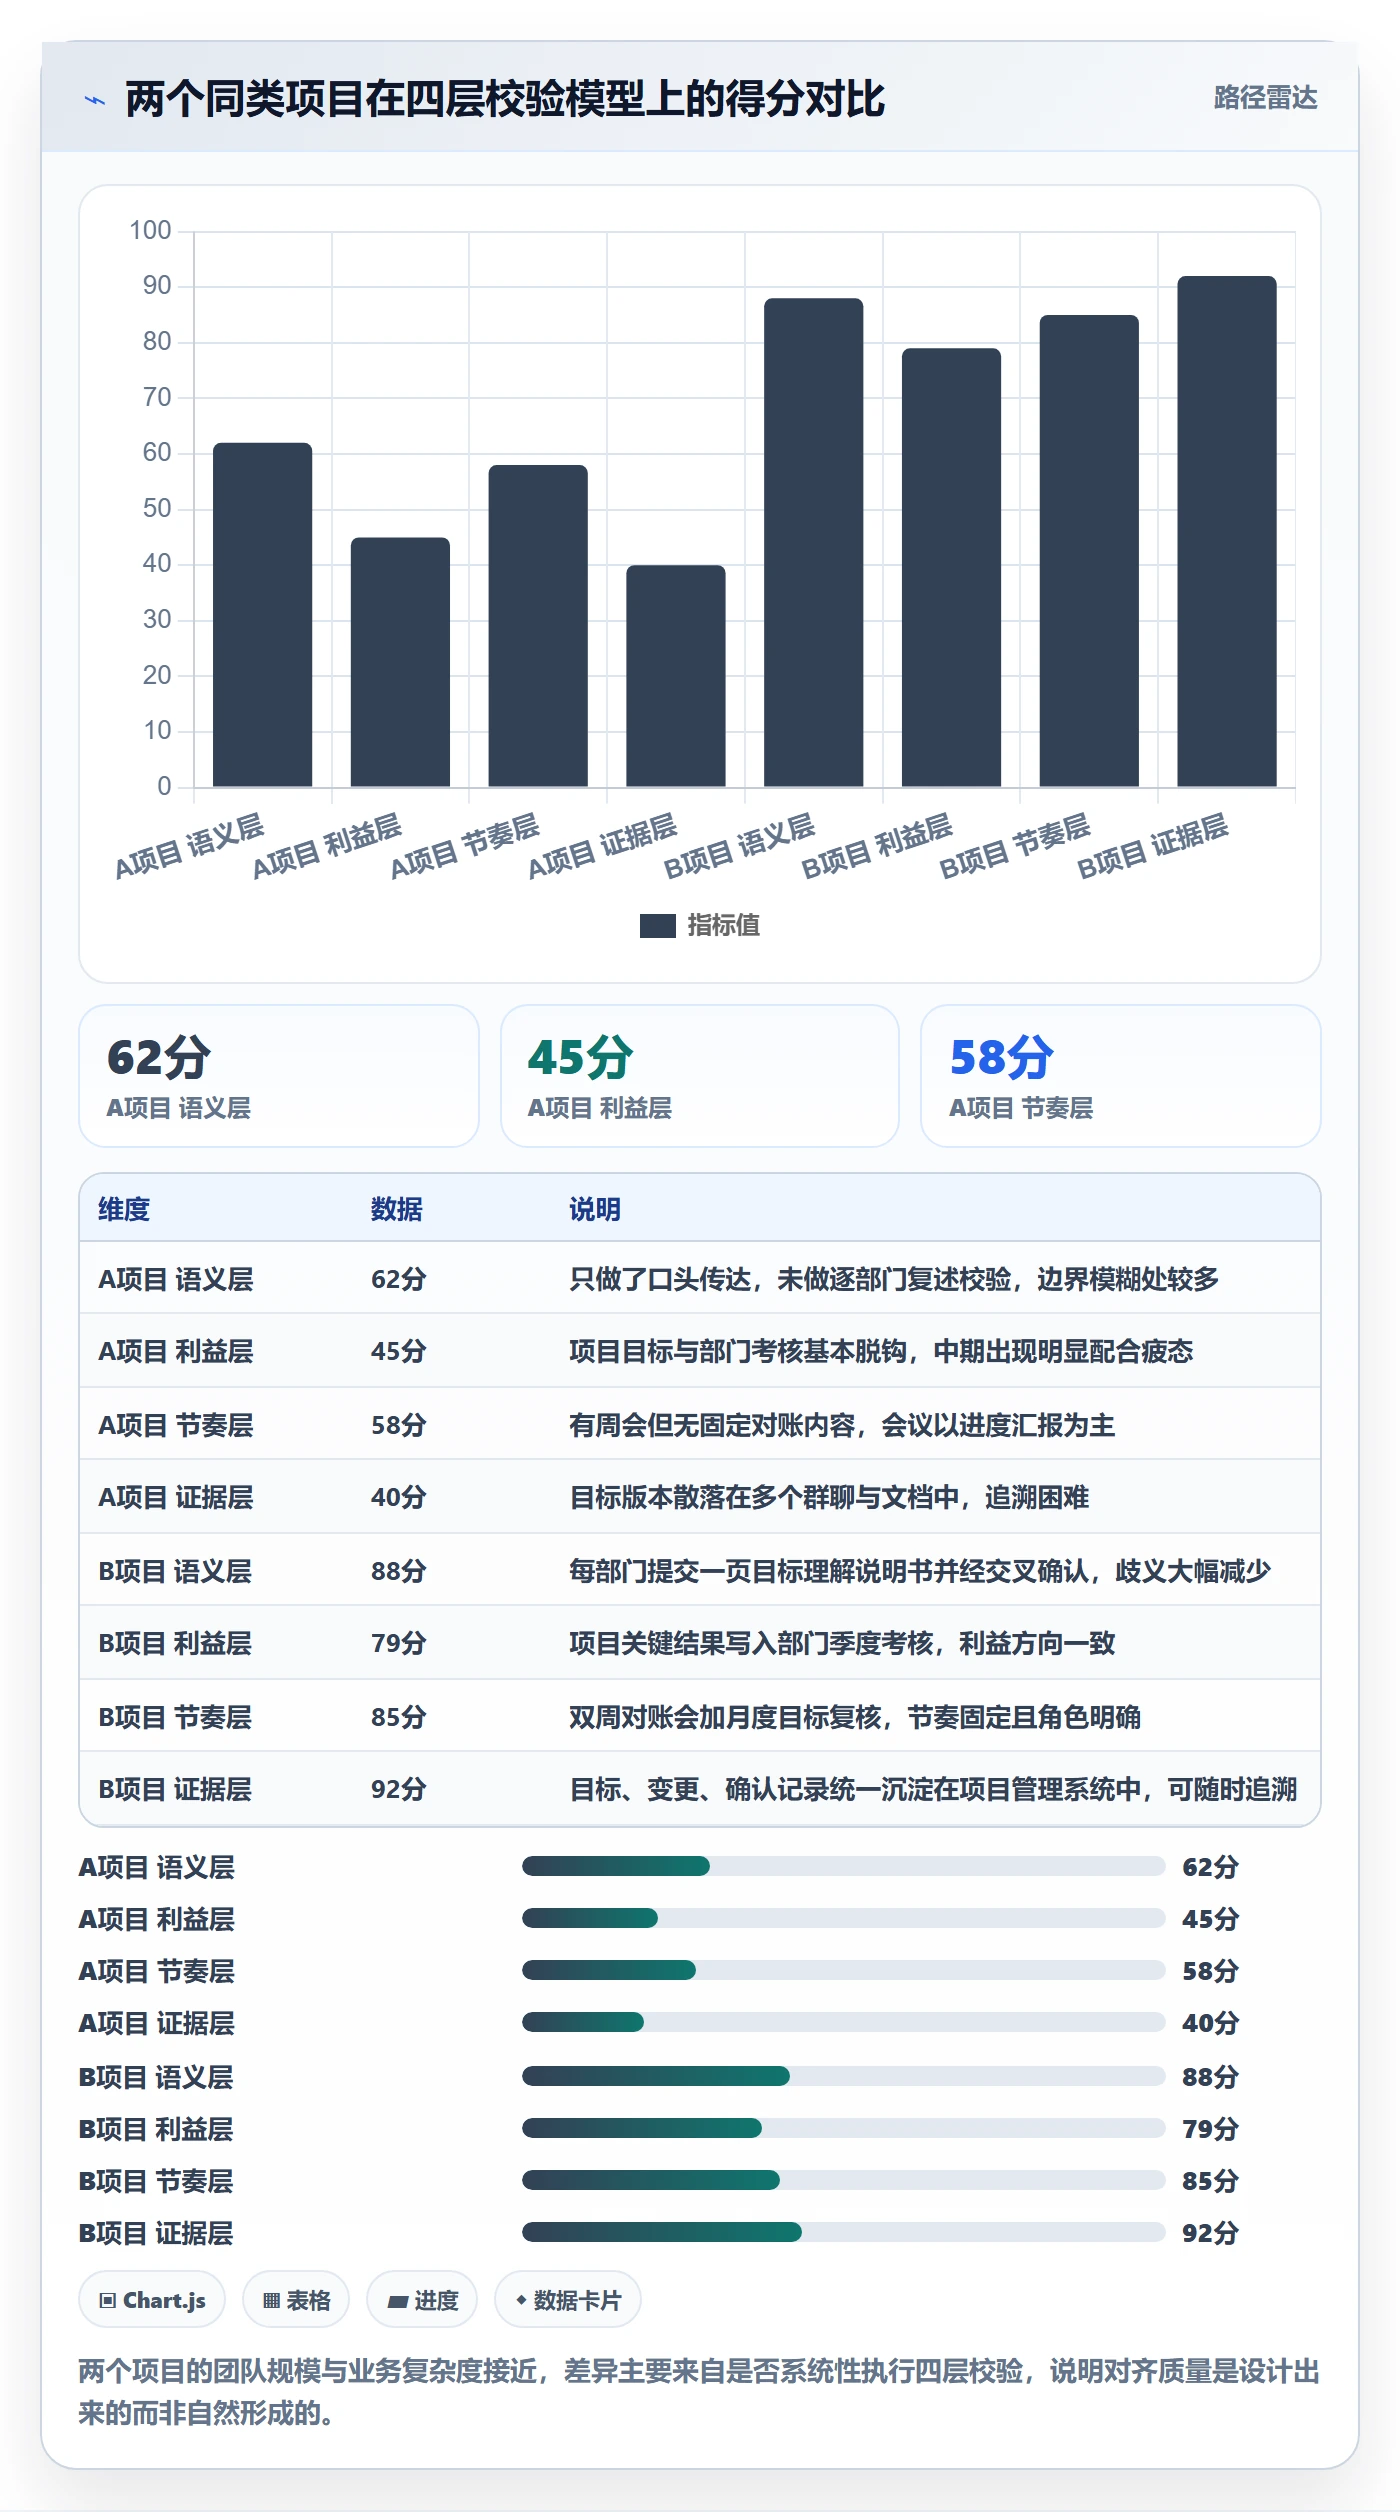
Task: Click the B项目 语义层 bar in the chart
Action: 813,542
